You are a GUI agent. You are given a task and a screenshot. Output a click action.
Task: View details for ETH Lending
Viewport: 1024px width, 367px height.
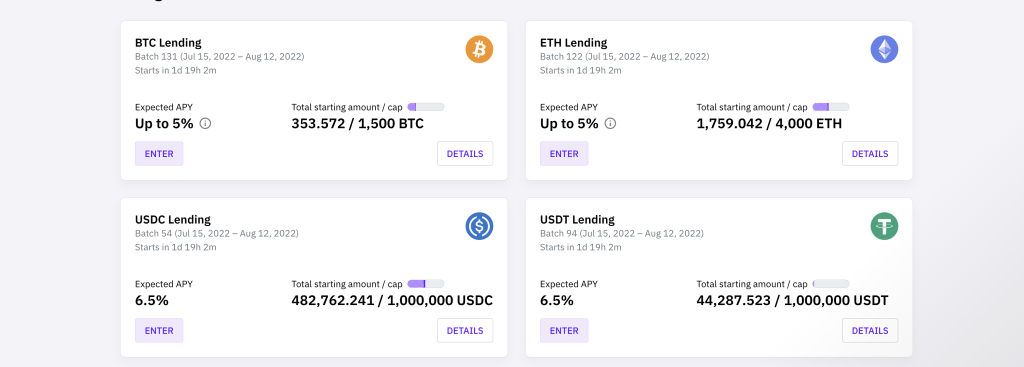tap(870, 153)
